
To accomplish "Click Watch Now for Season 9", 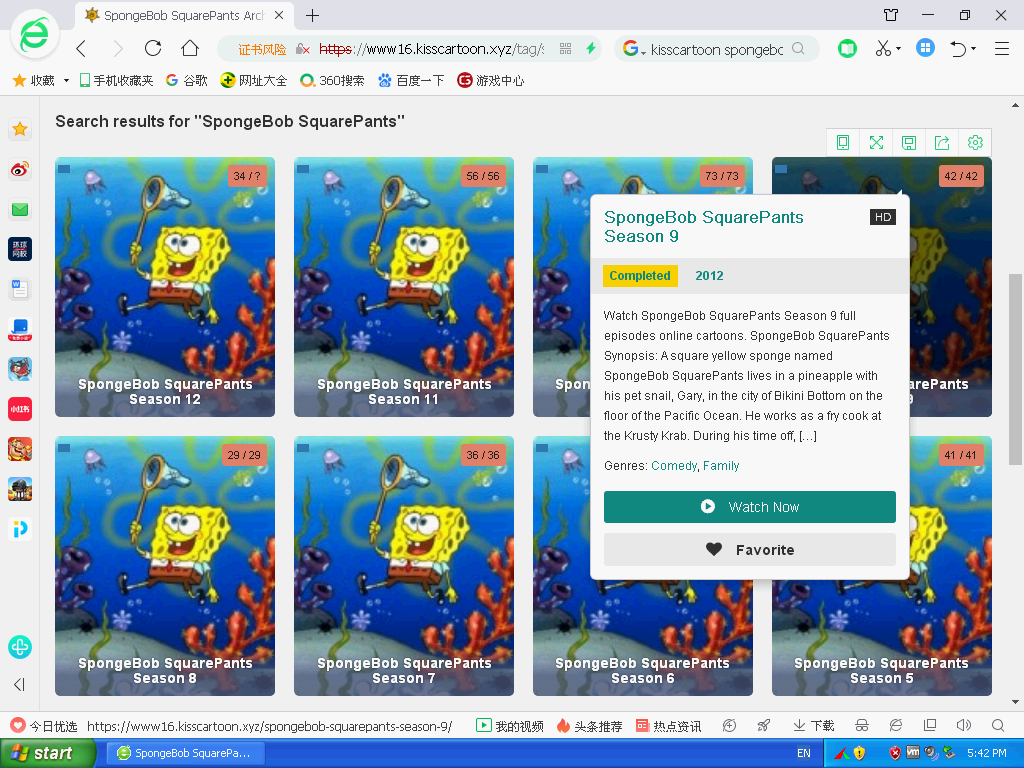I will pos(749,507).
